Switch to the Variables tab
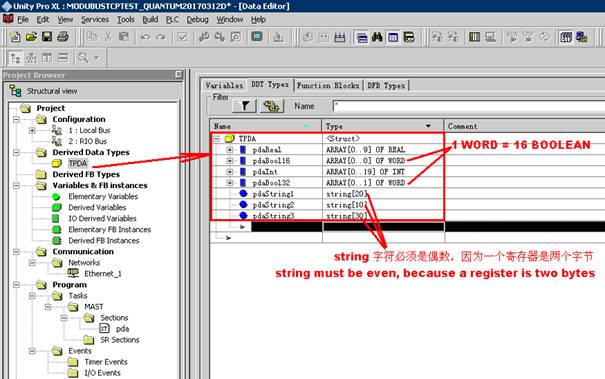 [x=224, y=85]
